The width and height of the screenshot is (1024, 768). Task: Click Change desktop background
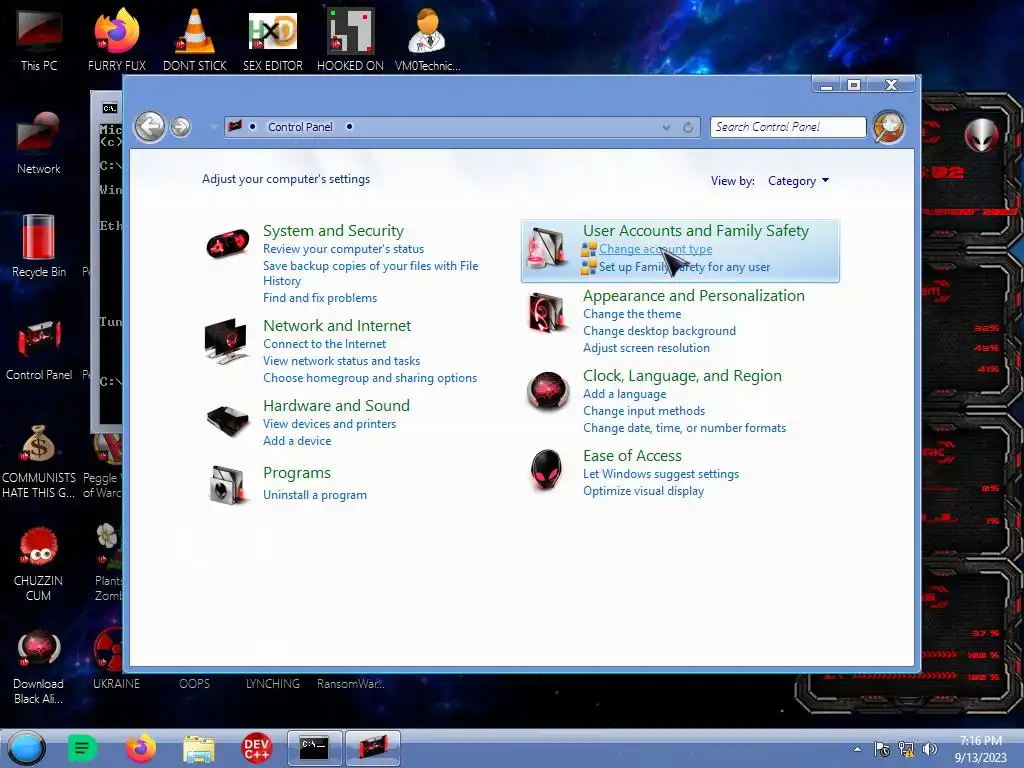[x=659, y=331]
